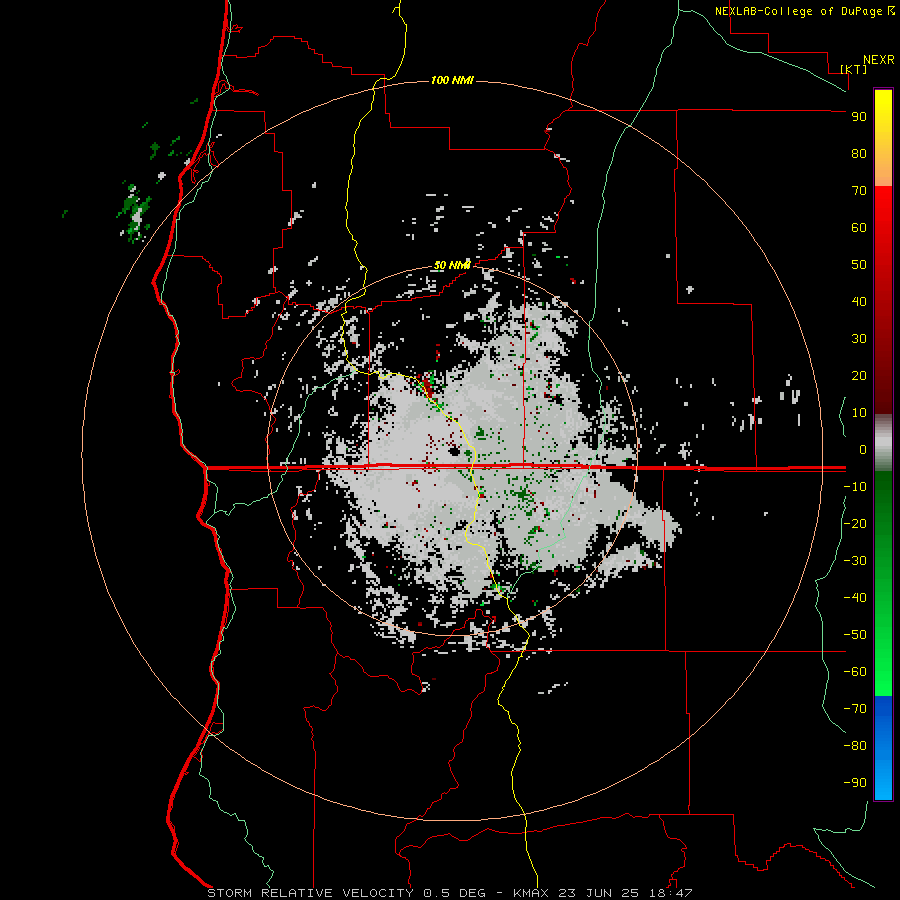Image resolution: width=900 pixels, height=900 pixels.
Task: Click the -80 value on velocity scale
Action: [x=855, y=746]
